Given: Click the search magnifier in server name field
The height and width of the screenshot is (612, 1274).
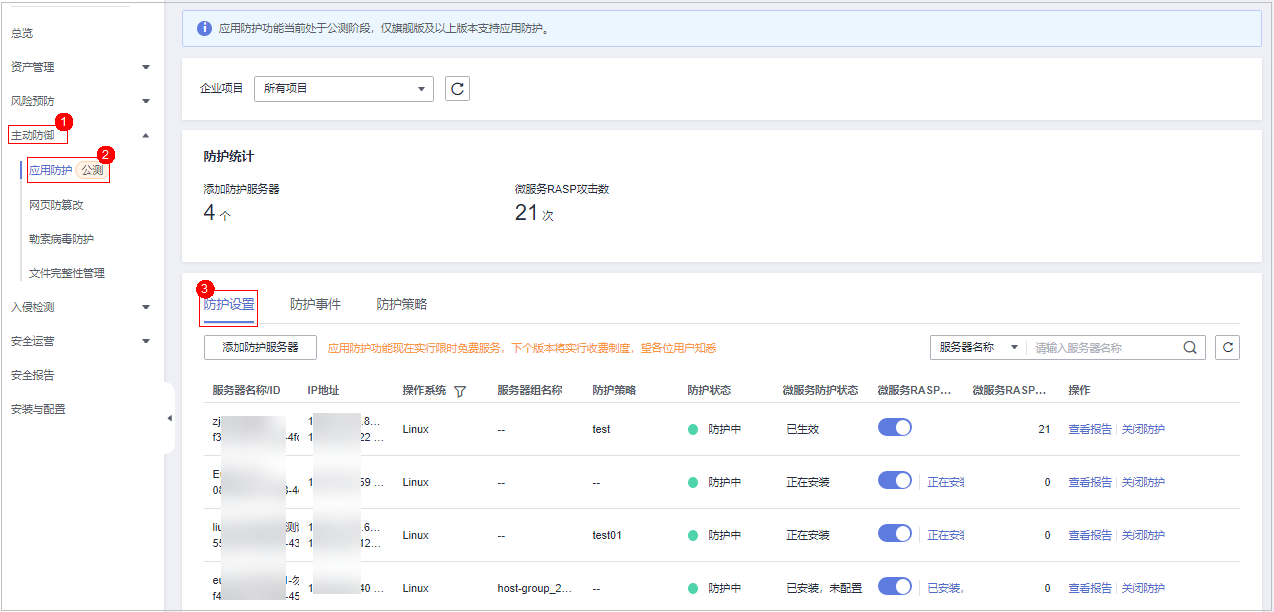Looking at the screenshot, I should click(x=1189, y=347).
